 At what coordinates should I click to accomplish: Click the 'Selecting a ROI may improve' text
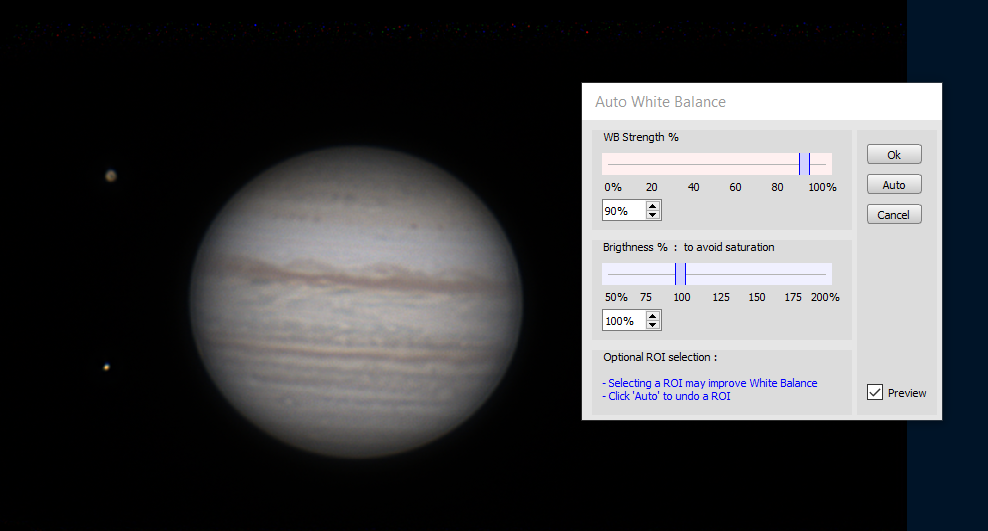coord(709,383)
